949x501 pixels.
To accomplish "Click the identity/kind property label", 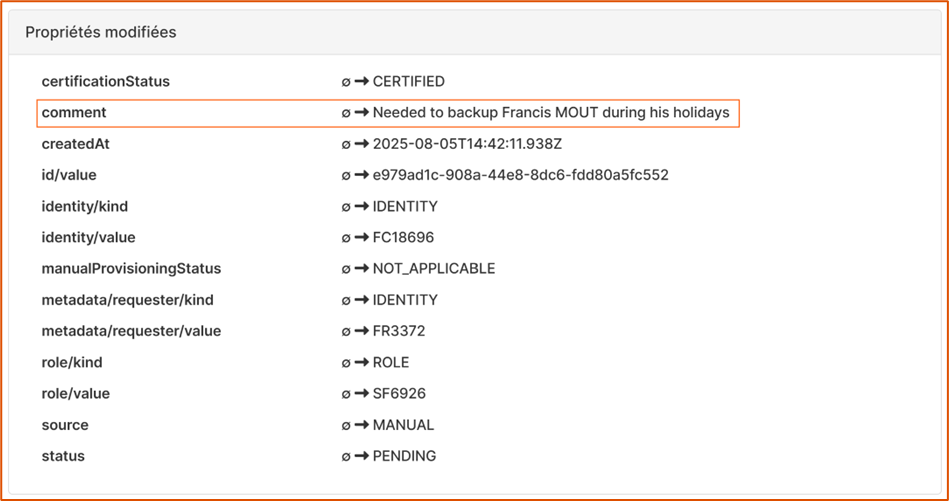I will click(x=85, y=206).
